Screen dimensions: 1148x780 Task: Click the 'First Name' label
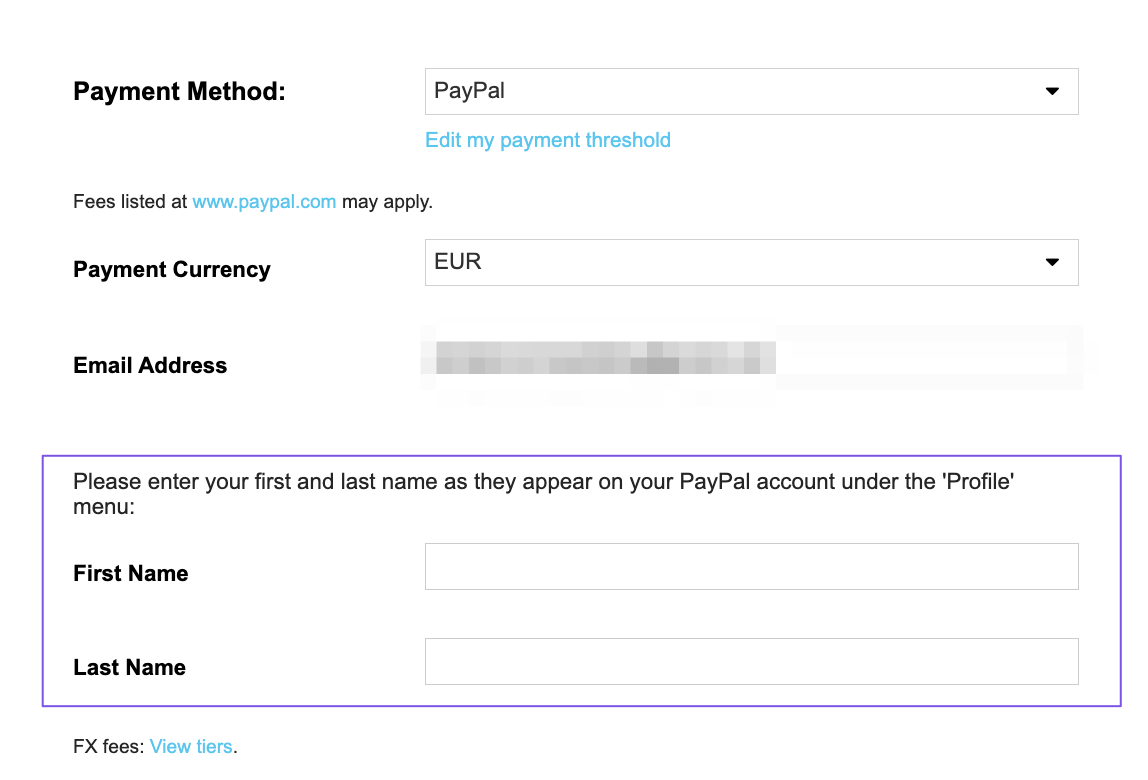pos(131,574)
